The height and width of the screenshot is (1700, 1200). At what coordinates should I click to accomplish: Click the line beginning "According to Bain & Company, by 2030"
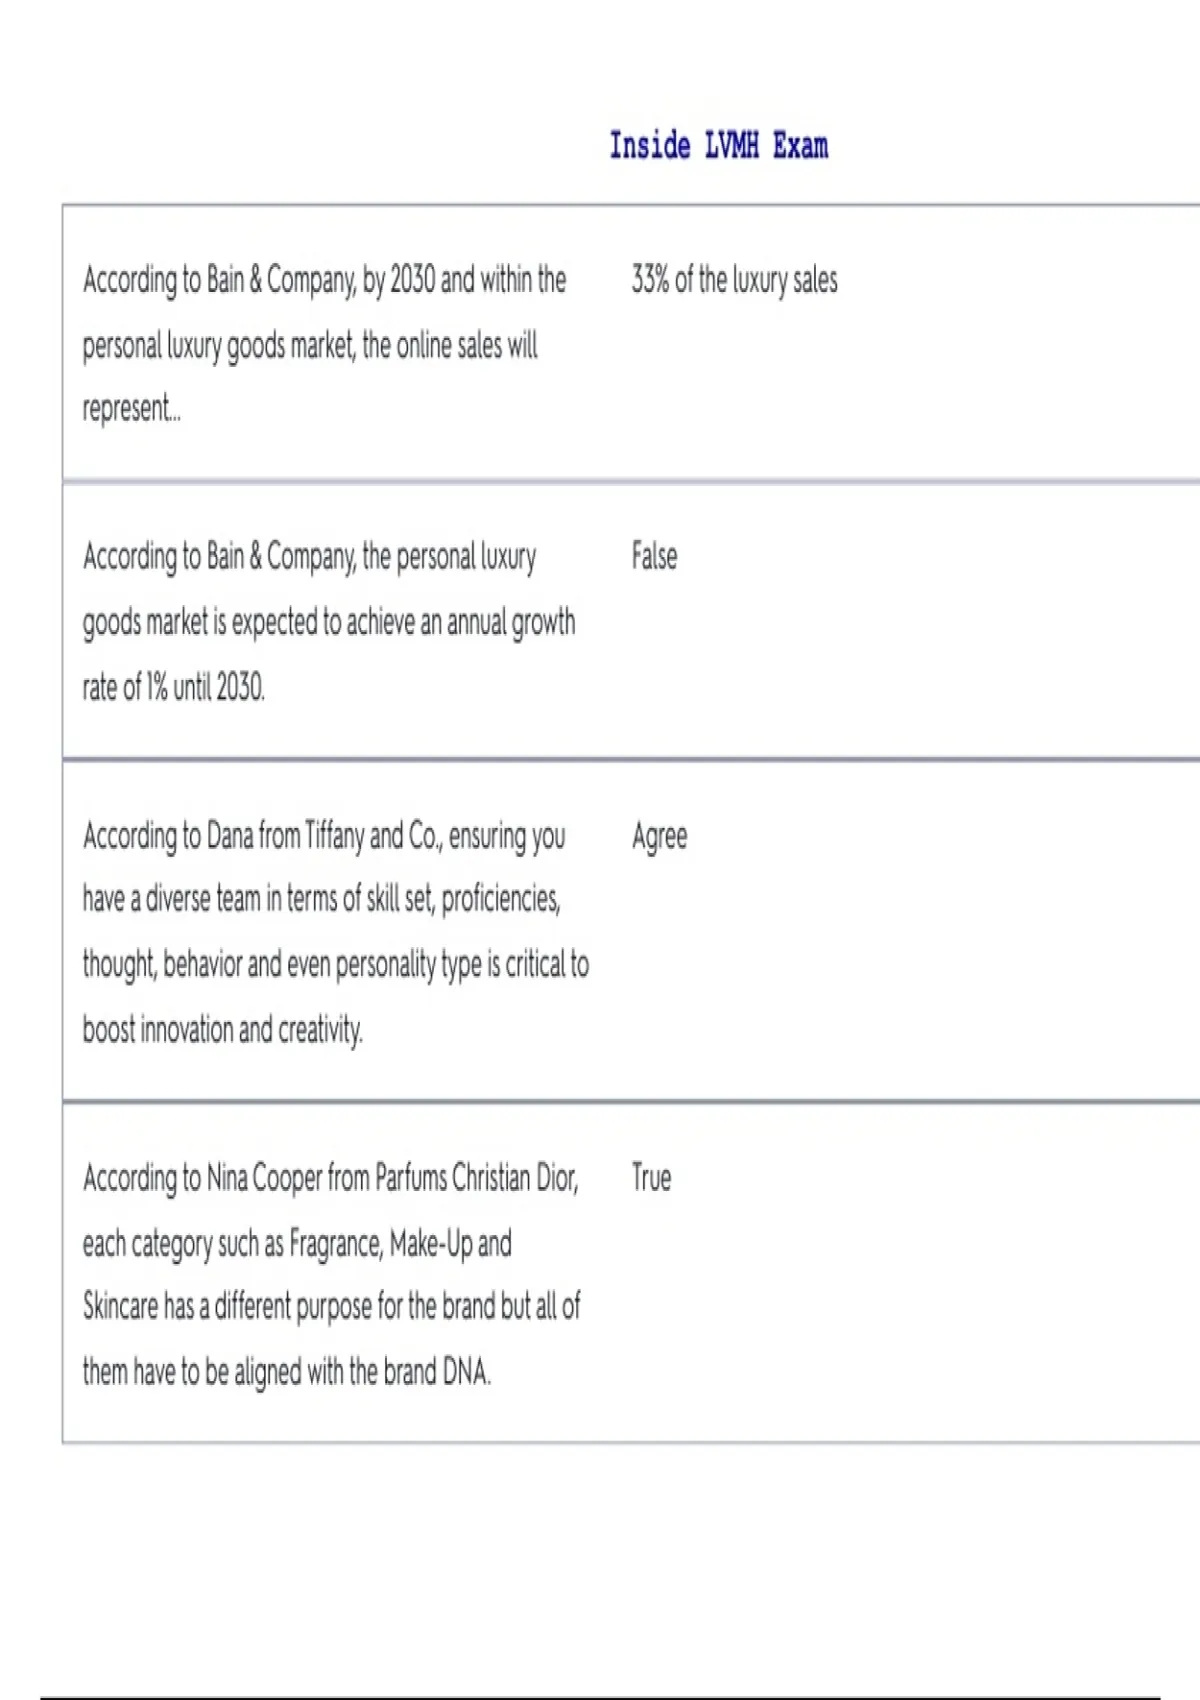pos(324,280)
